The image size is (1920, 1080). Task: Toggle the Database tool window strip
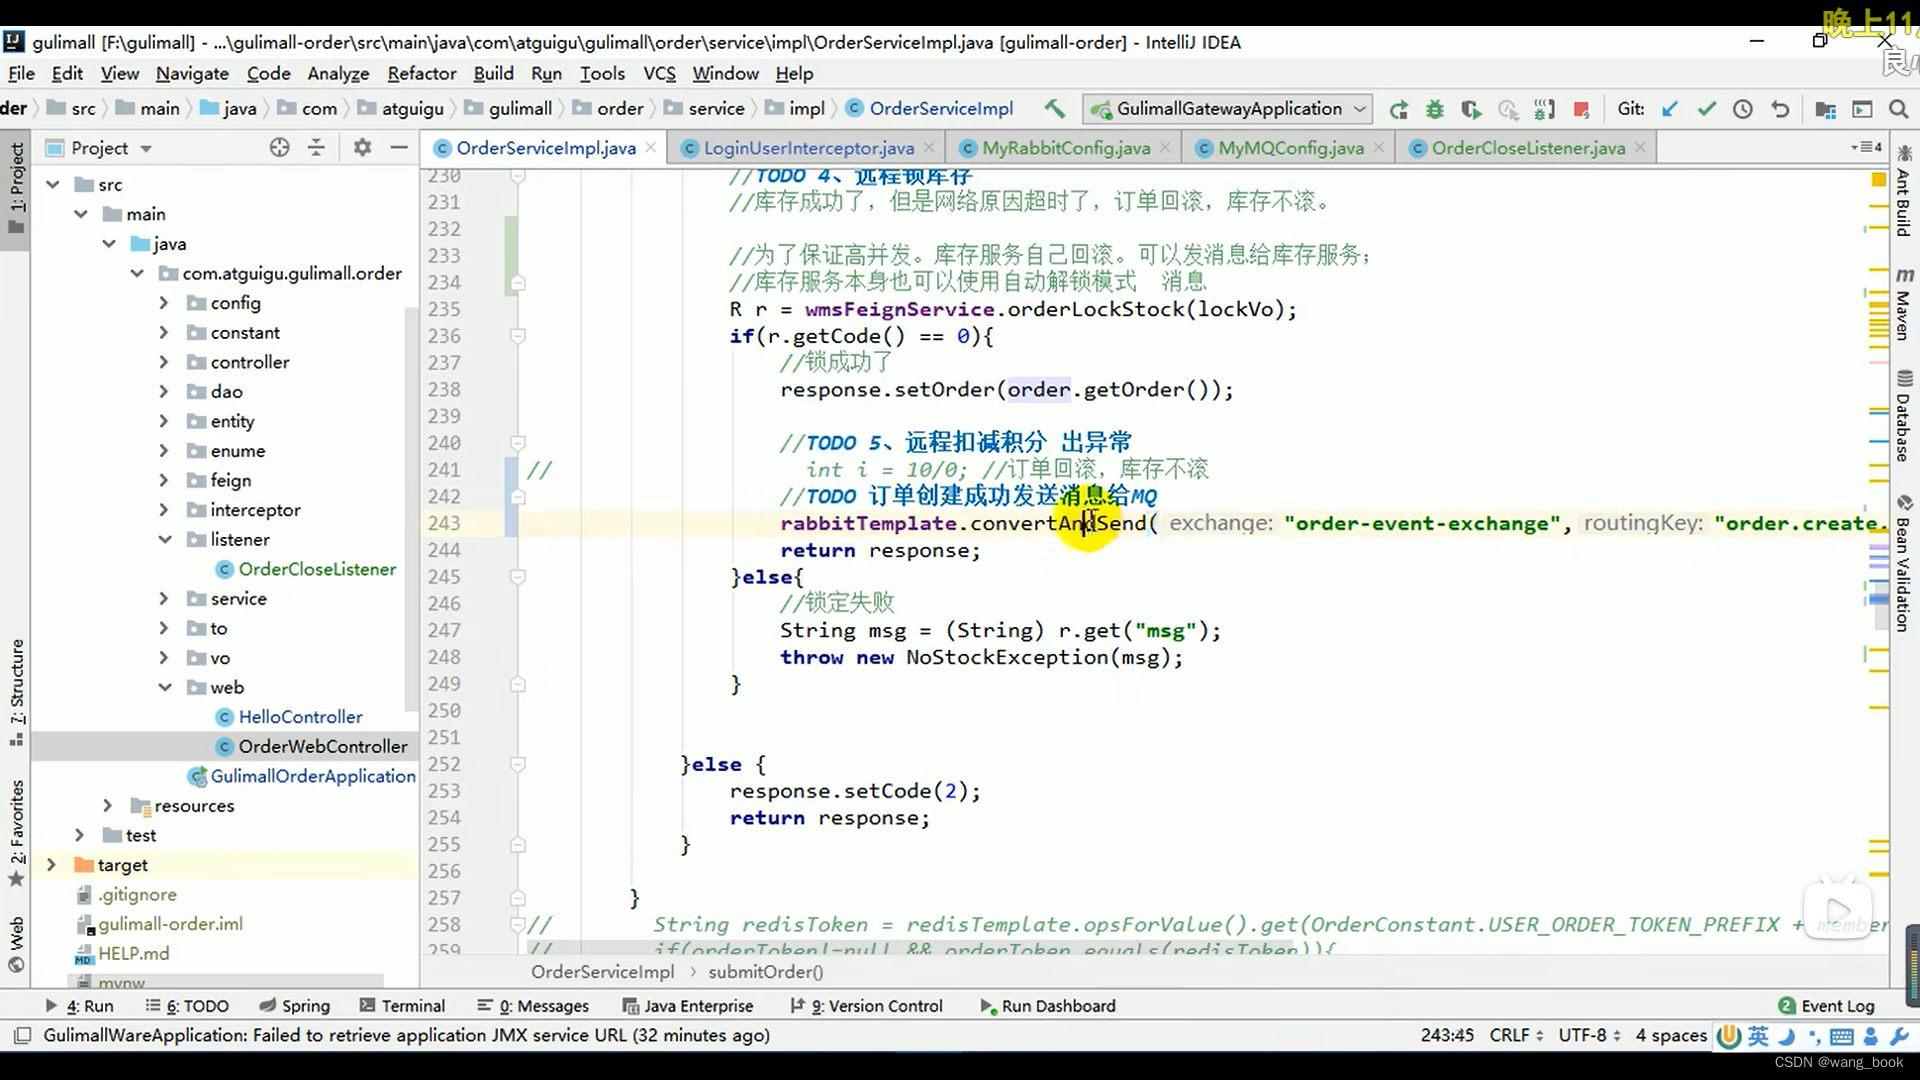[1904, 415]
